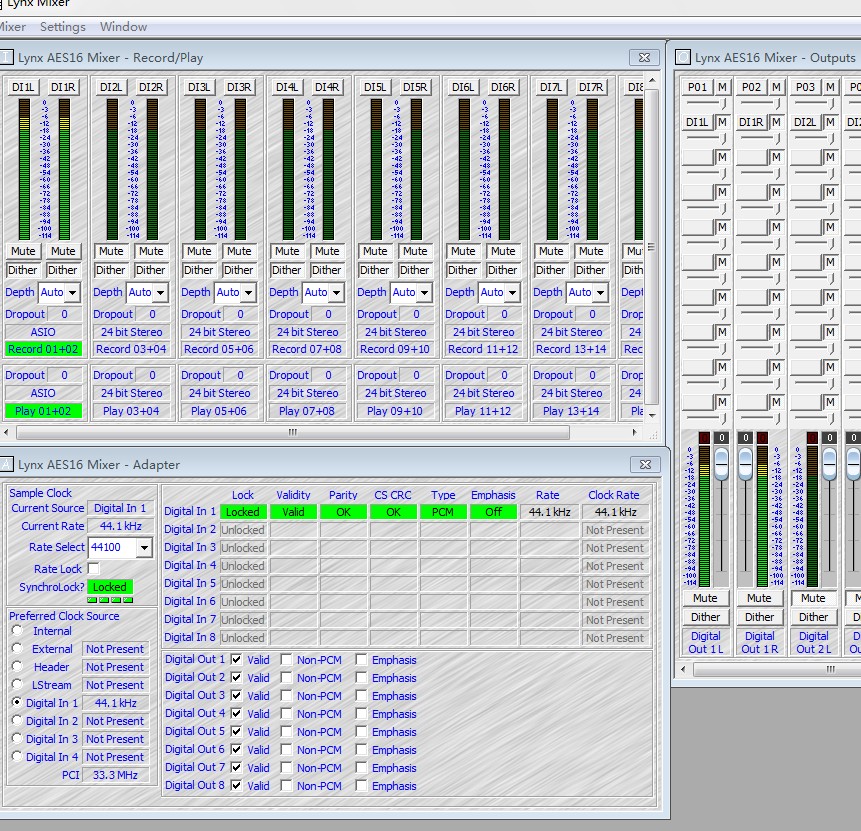Mute the DI5L record channel
Screen dimensions: 861x831
coord(375,251)
